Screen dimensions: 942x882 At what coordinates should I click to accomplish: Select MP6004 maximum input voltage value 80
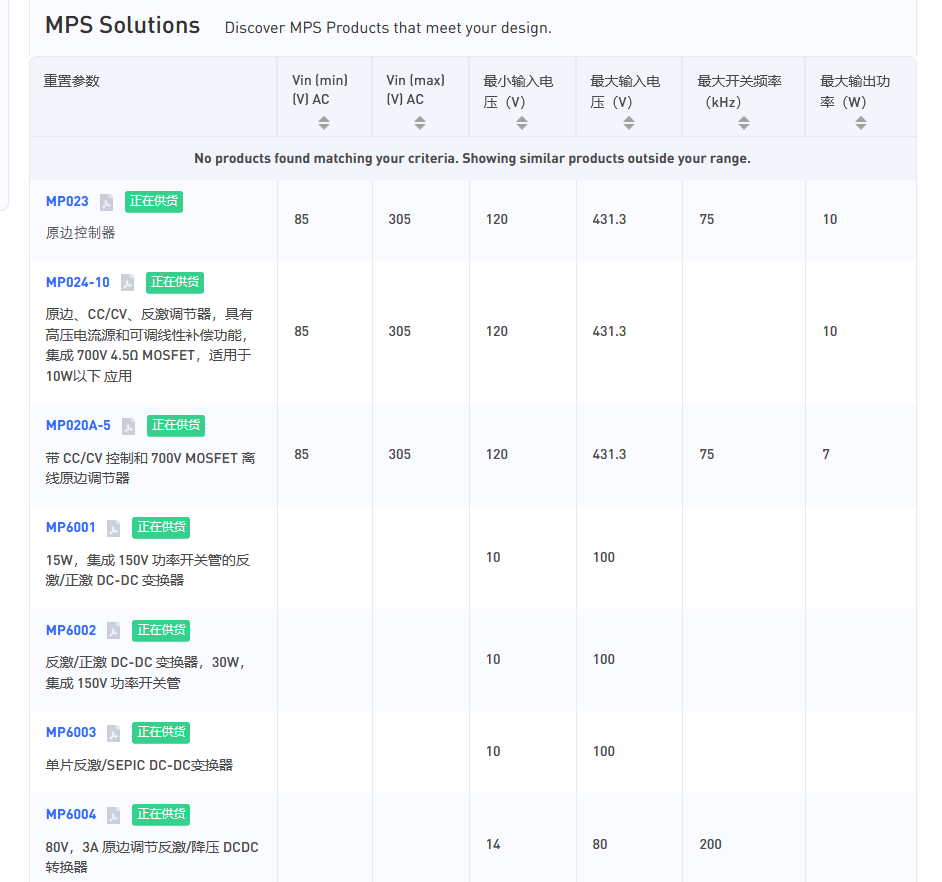pyautogui.click(x=600, y=844)
